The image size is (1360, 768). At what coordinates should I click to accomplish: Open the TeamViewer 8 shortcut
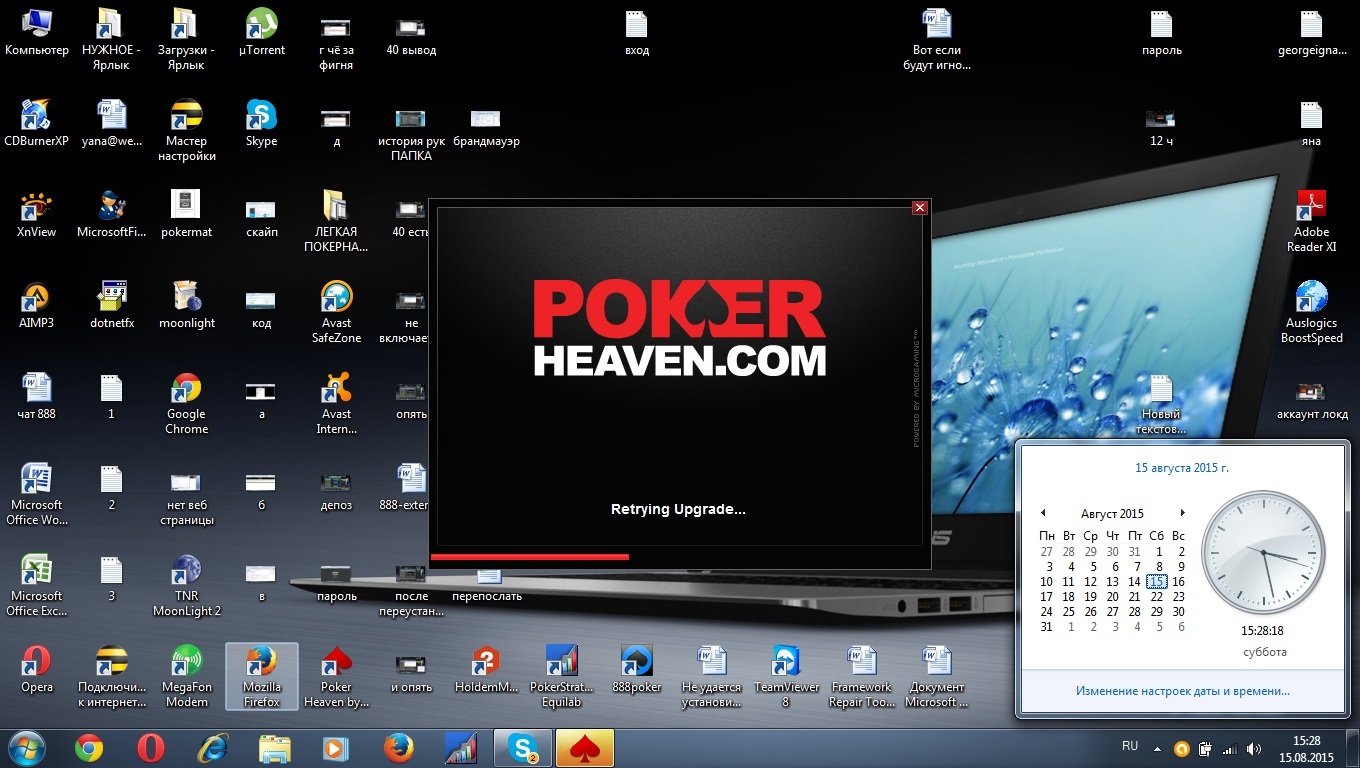pos(785,676)
